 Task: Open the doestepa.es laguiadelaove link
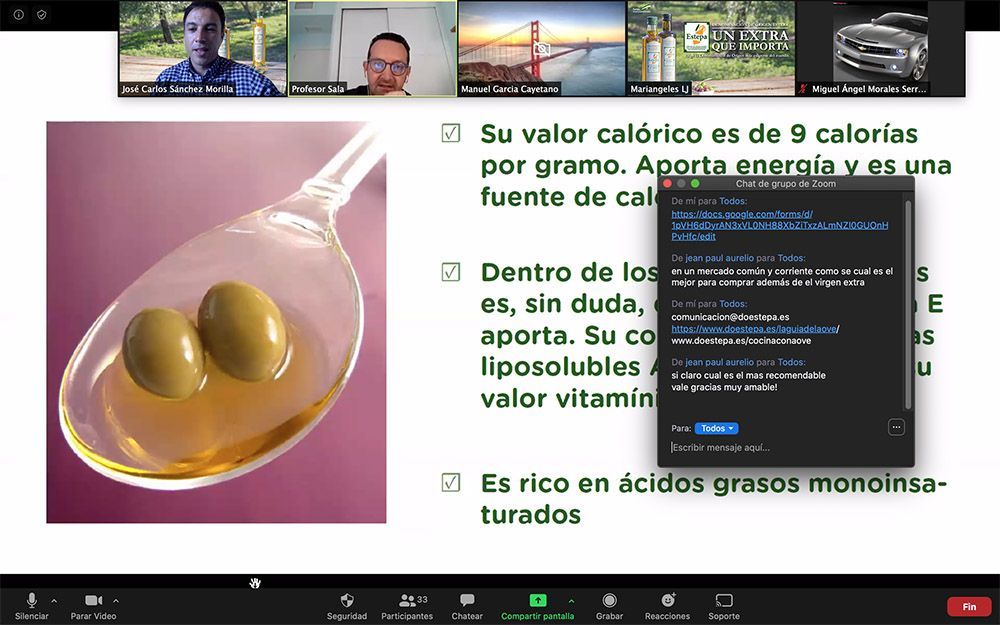click(x=754, y=328)
